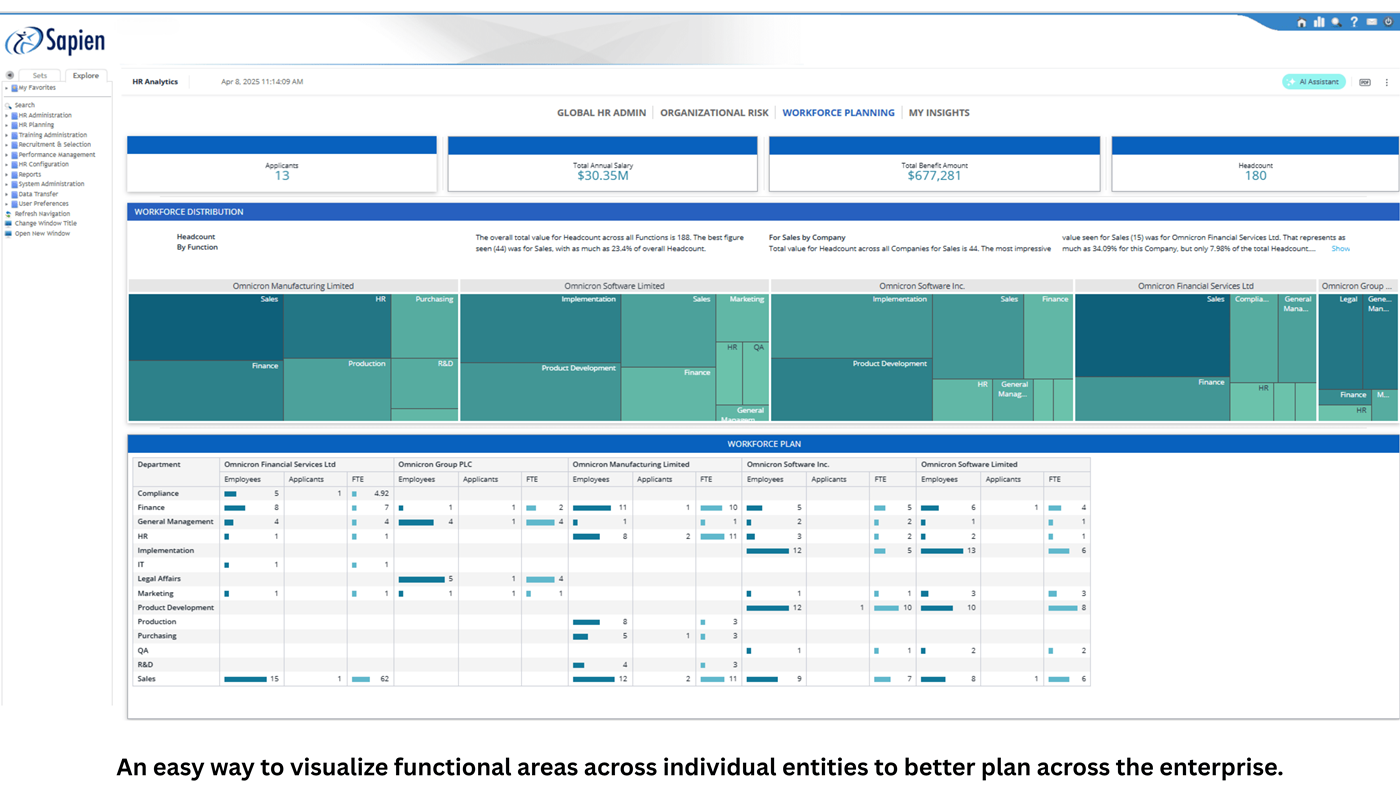
Task: Go to the Home icon in top bar
Action: click(x=1301, y=22)
